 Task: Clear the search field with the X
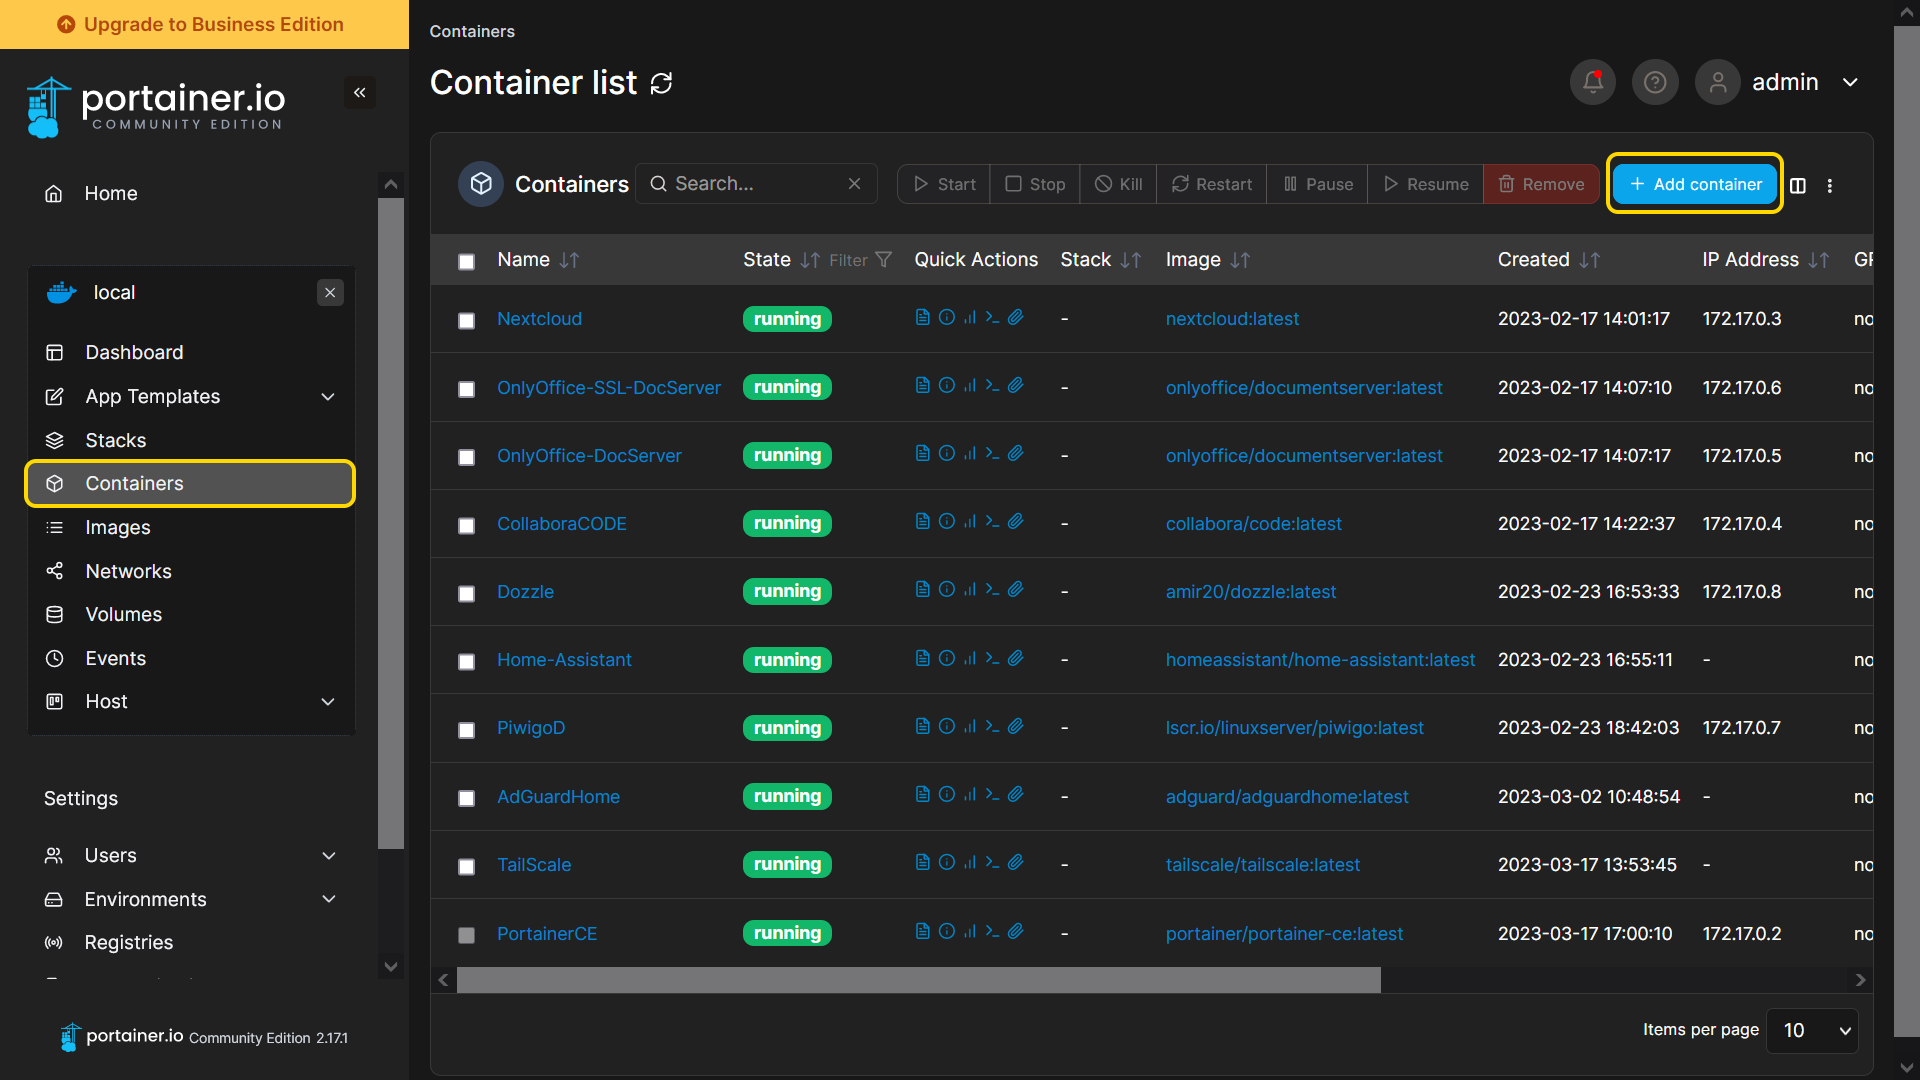(x=854, y=184)
